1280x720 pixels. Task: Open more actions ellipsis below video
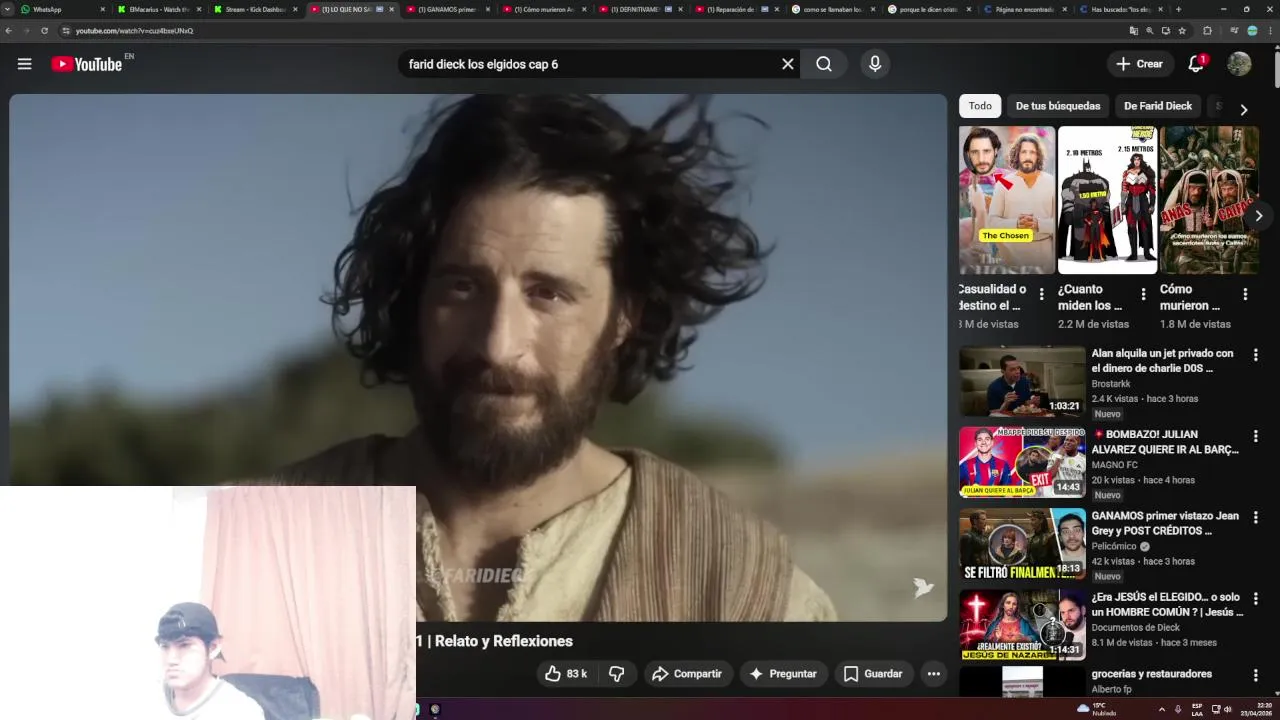pyautogui.click(x=933, y=674)
